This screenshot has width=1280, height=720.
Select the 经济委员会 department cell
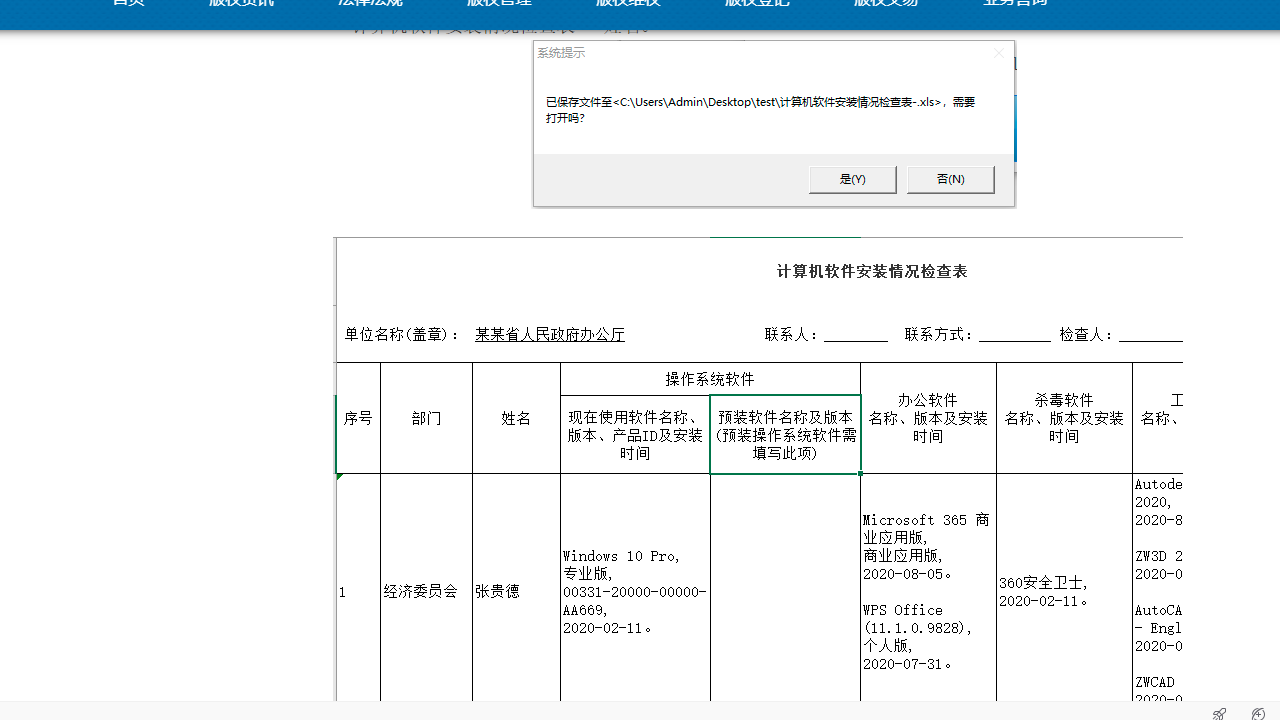(426, 591)
